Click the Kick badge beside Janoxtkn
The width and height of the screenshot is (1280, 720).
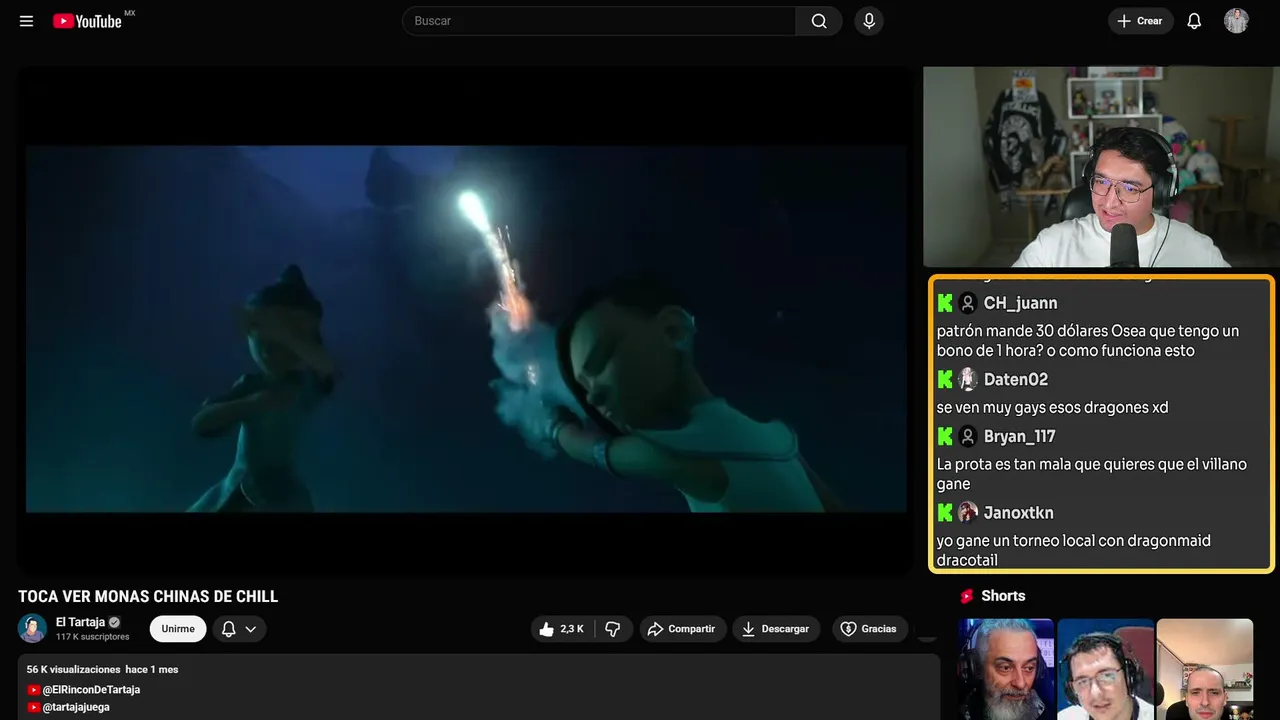pyautogui.click(x=945, y=513)
